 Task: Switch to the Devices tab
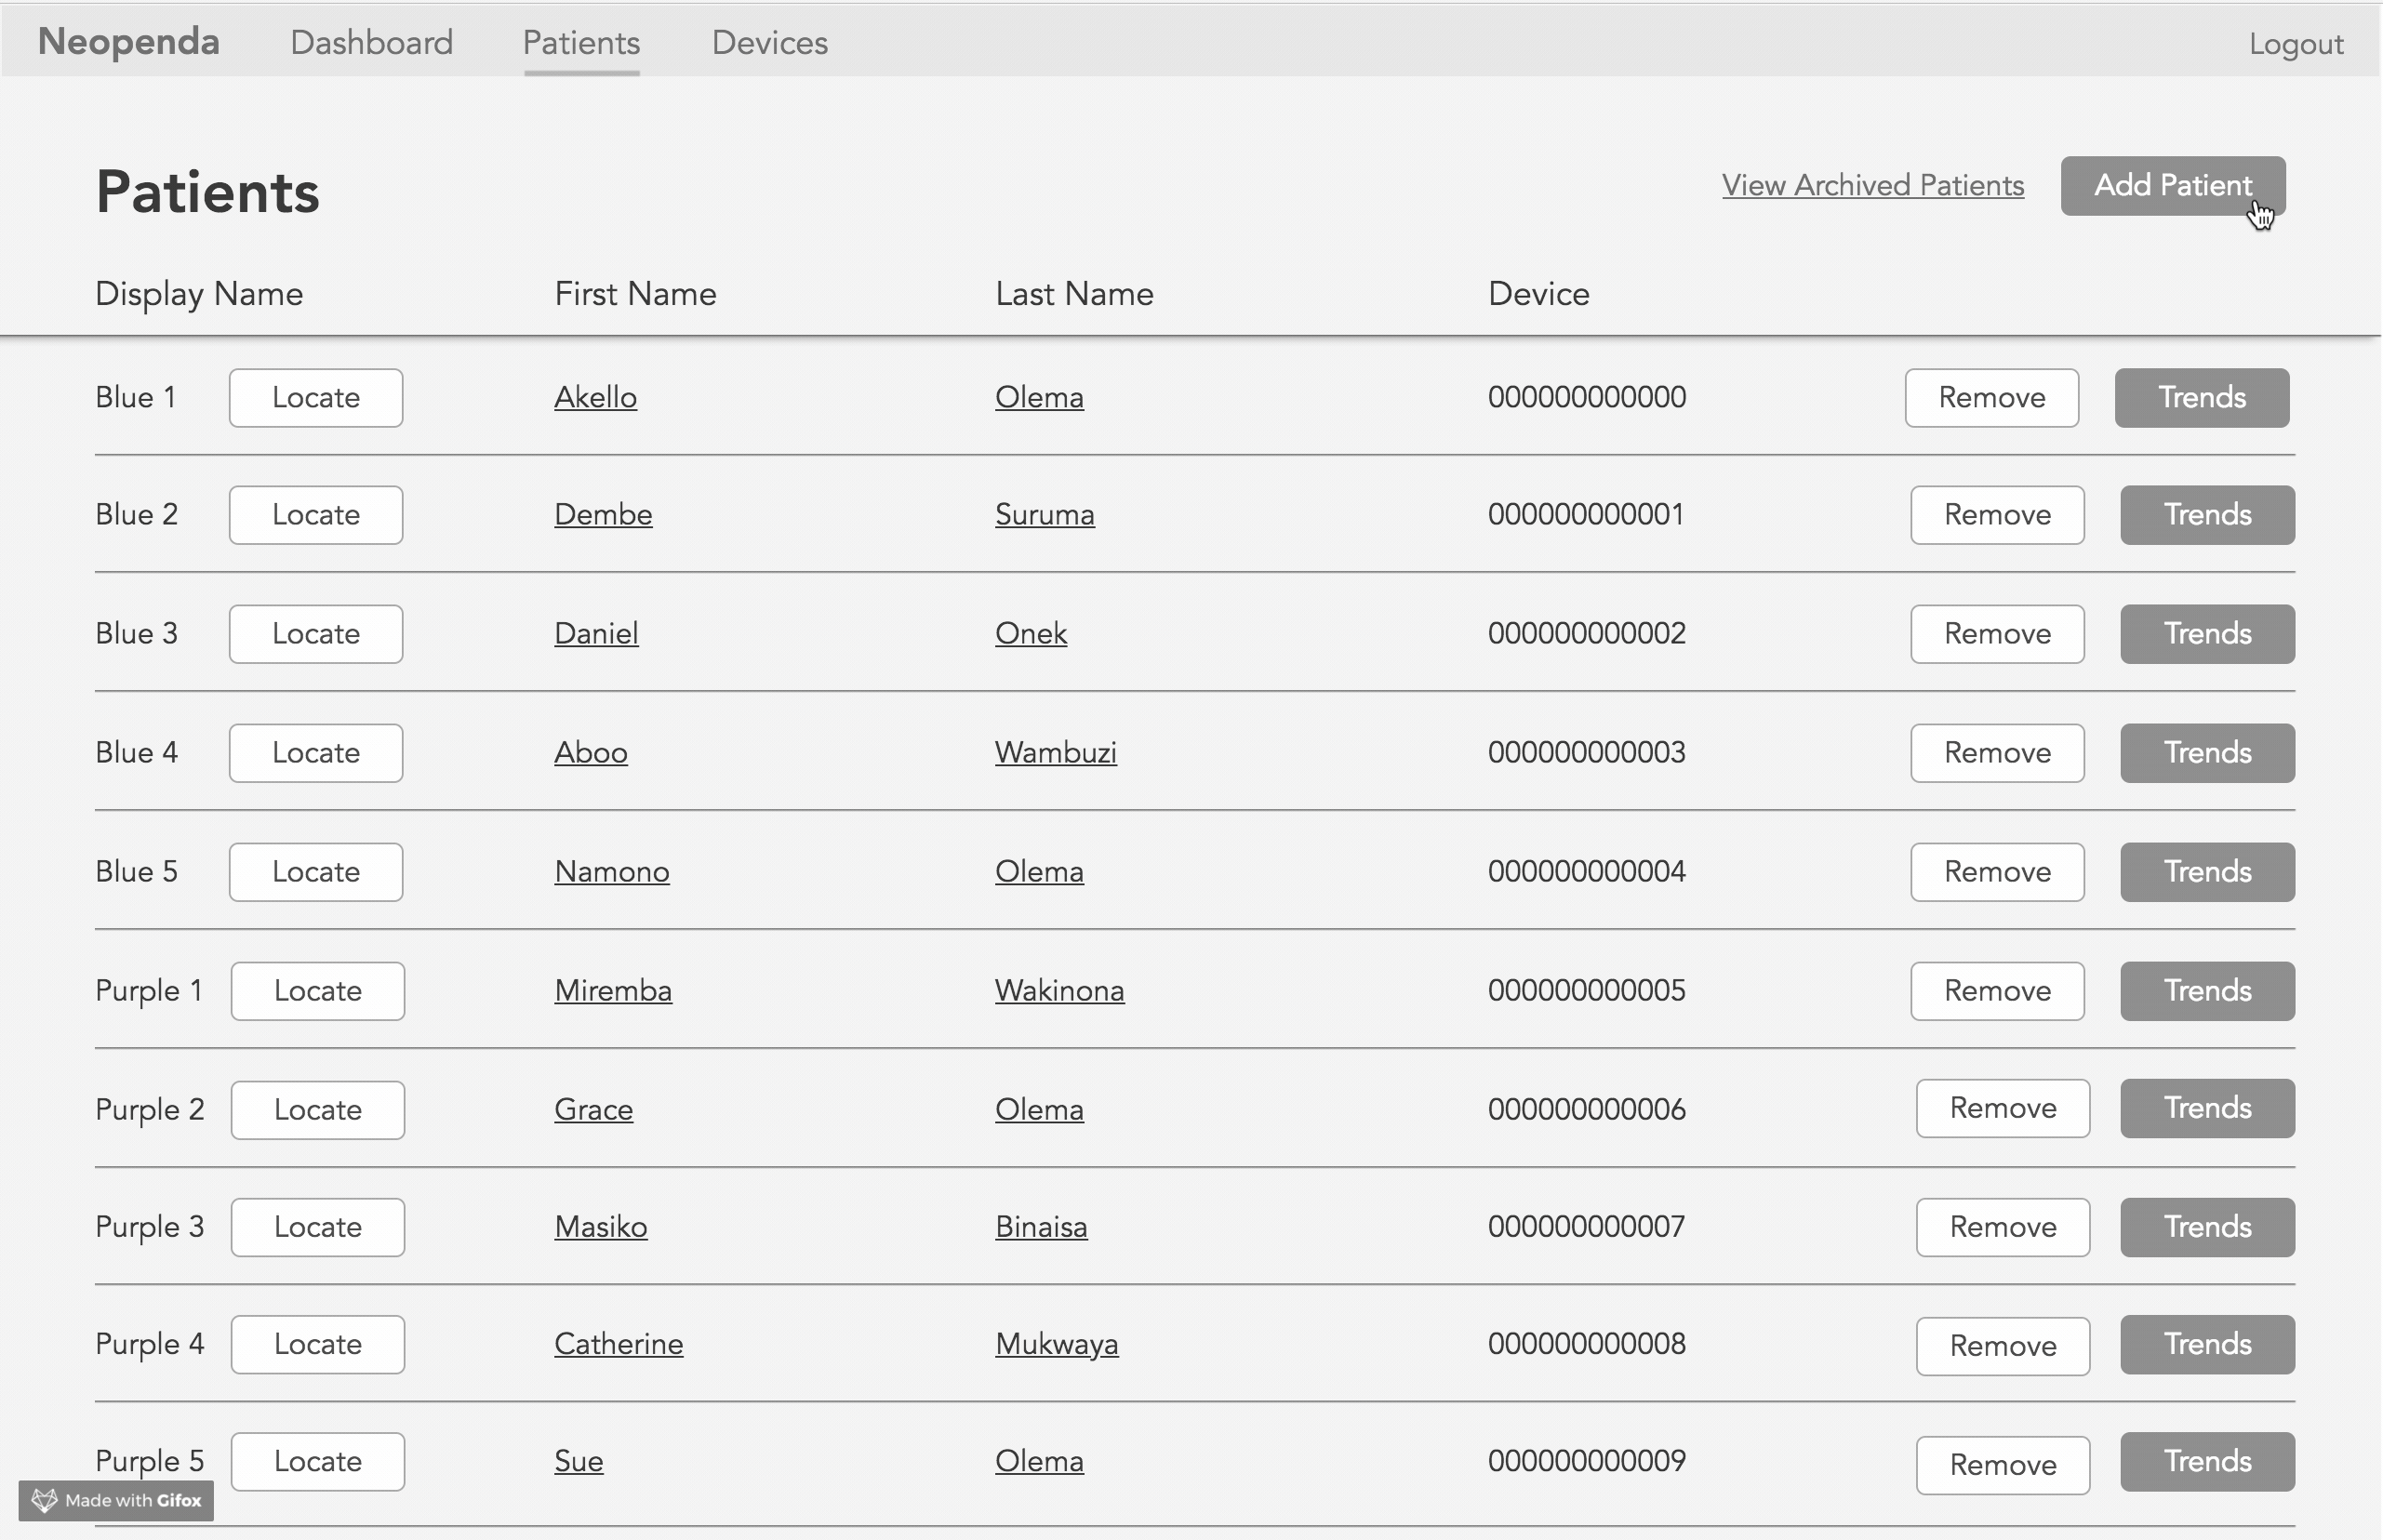[x=769, y=42]
